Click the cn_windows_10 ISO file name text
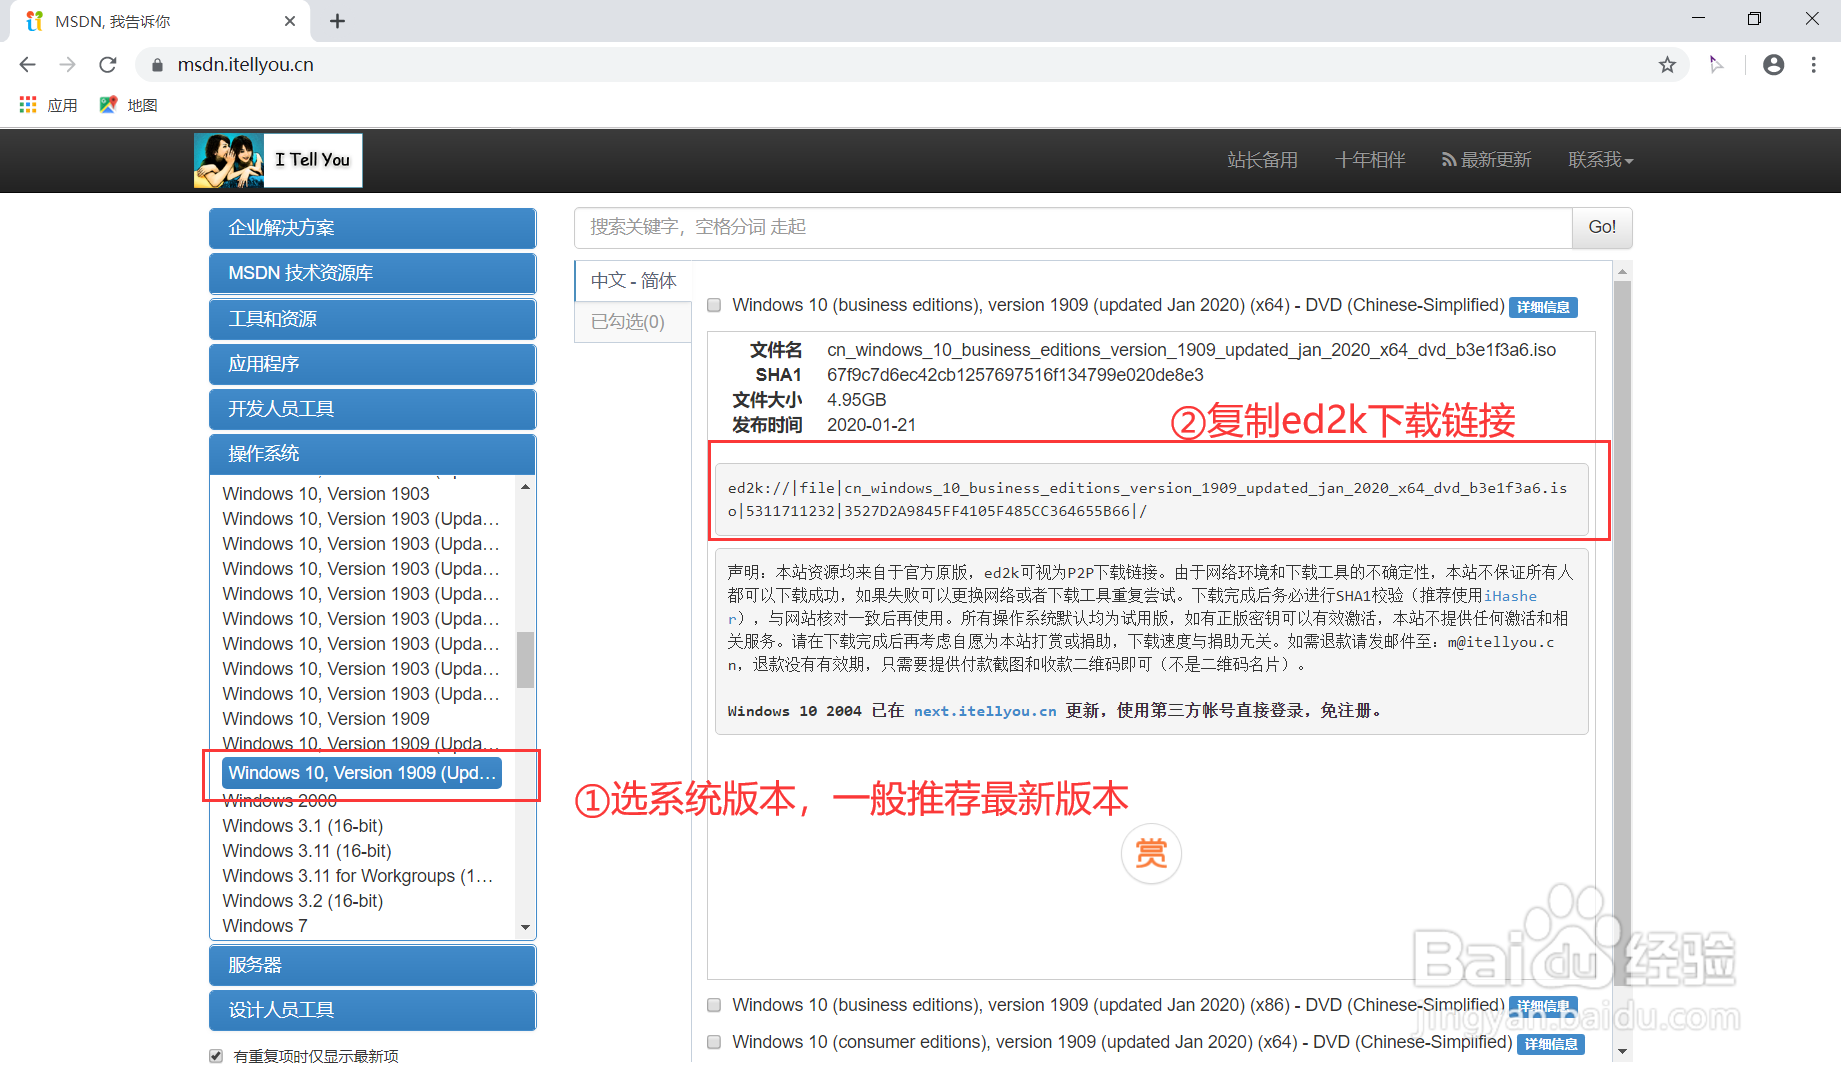The width and height of the screenshot is (1841, 1080). point(1191,350)
